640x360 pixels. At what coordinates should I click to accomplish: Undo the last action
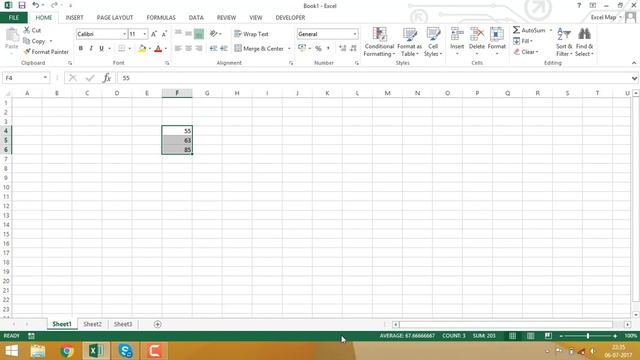coord(36,5)
